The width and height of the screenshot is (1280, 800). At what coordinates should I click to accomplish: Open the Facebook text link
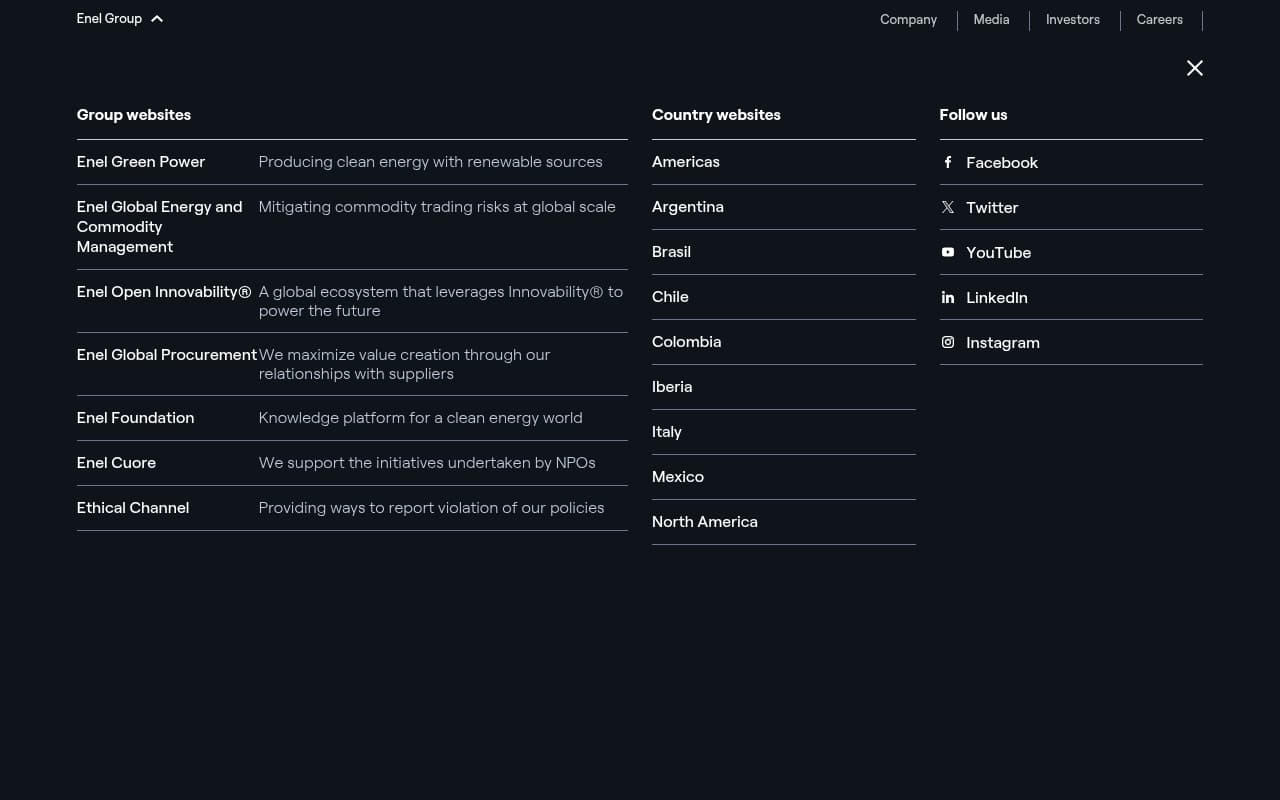(x=1002, y=163)
